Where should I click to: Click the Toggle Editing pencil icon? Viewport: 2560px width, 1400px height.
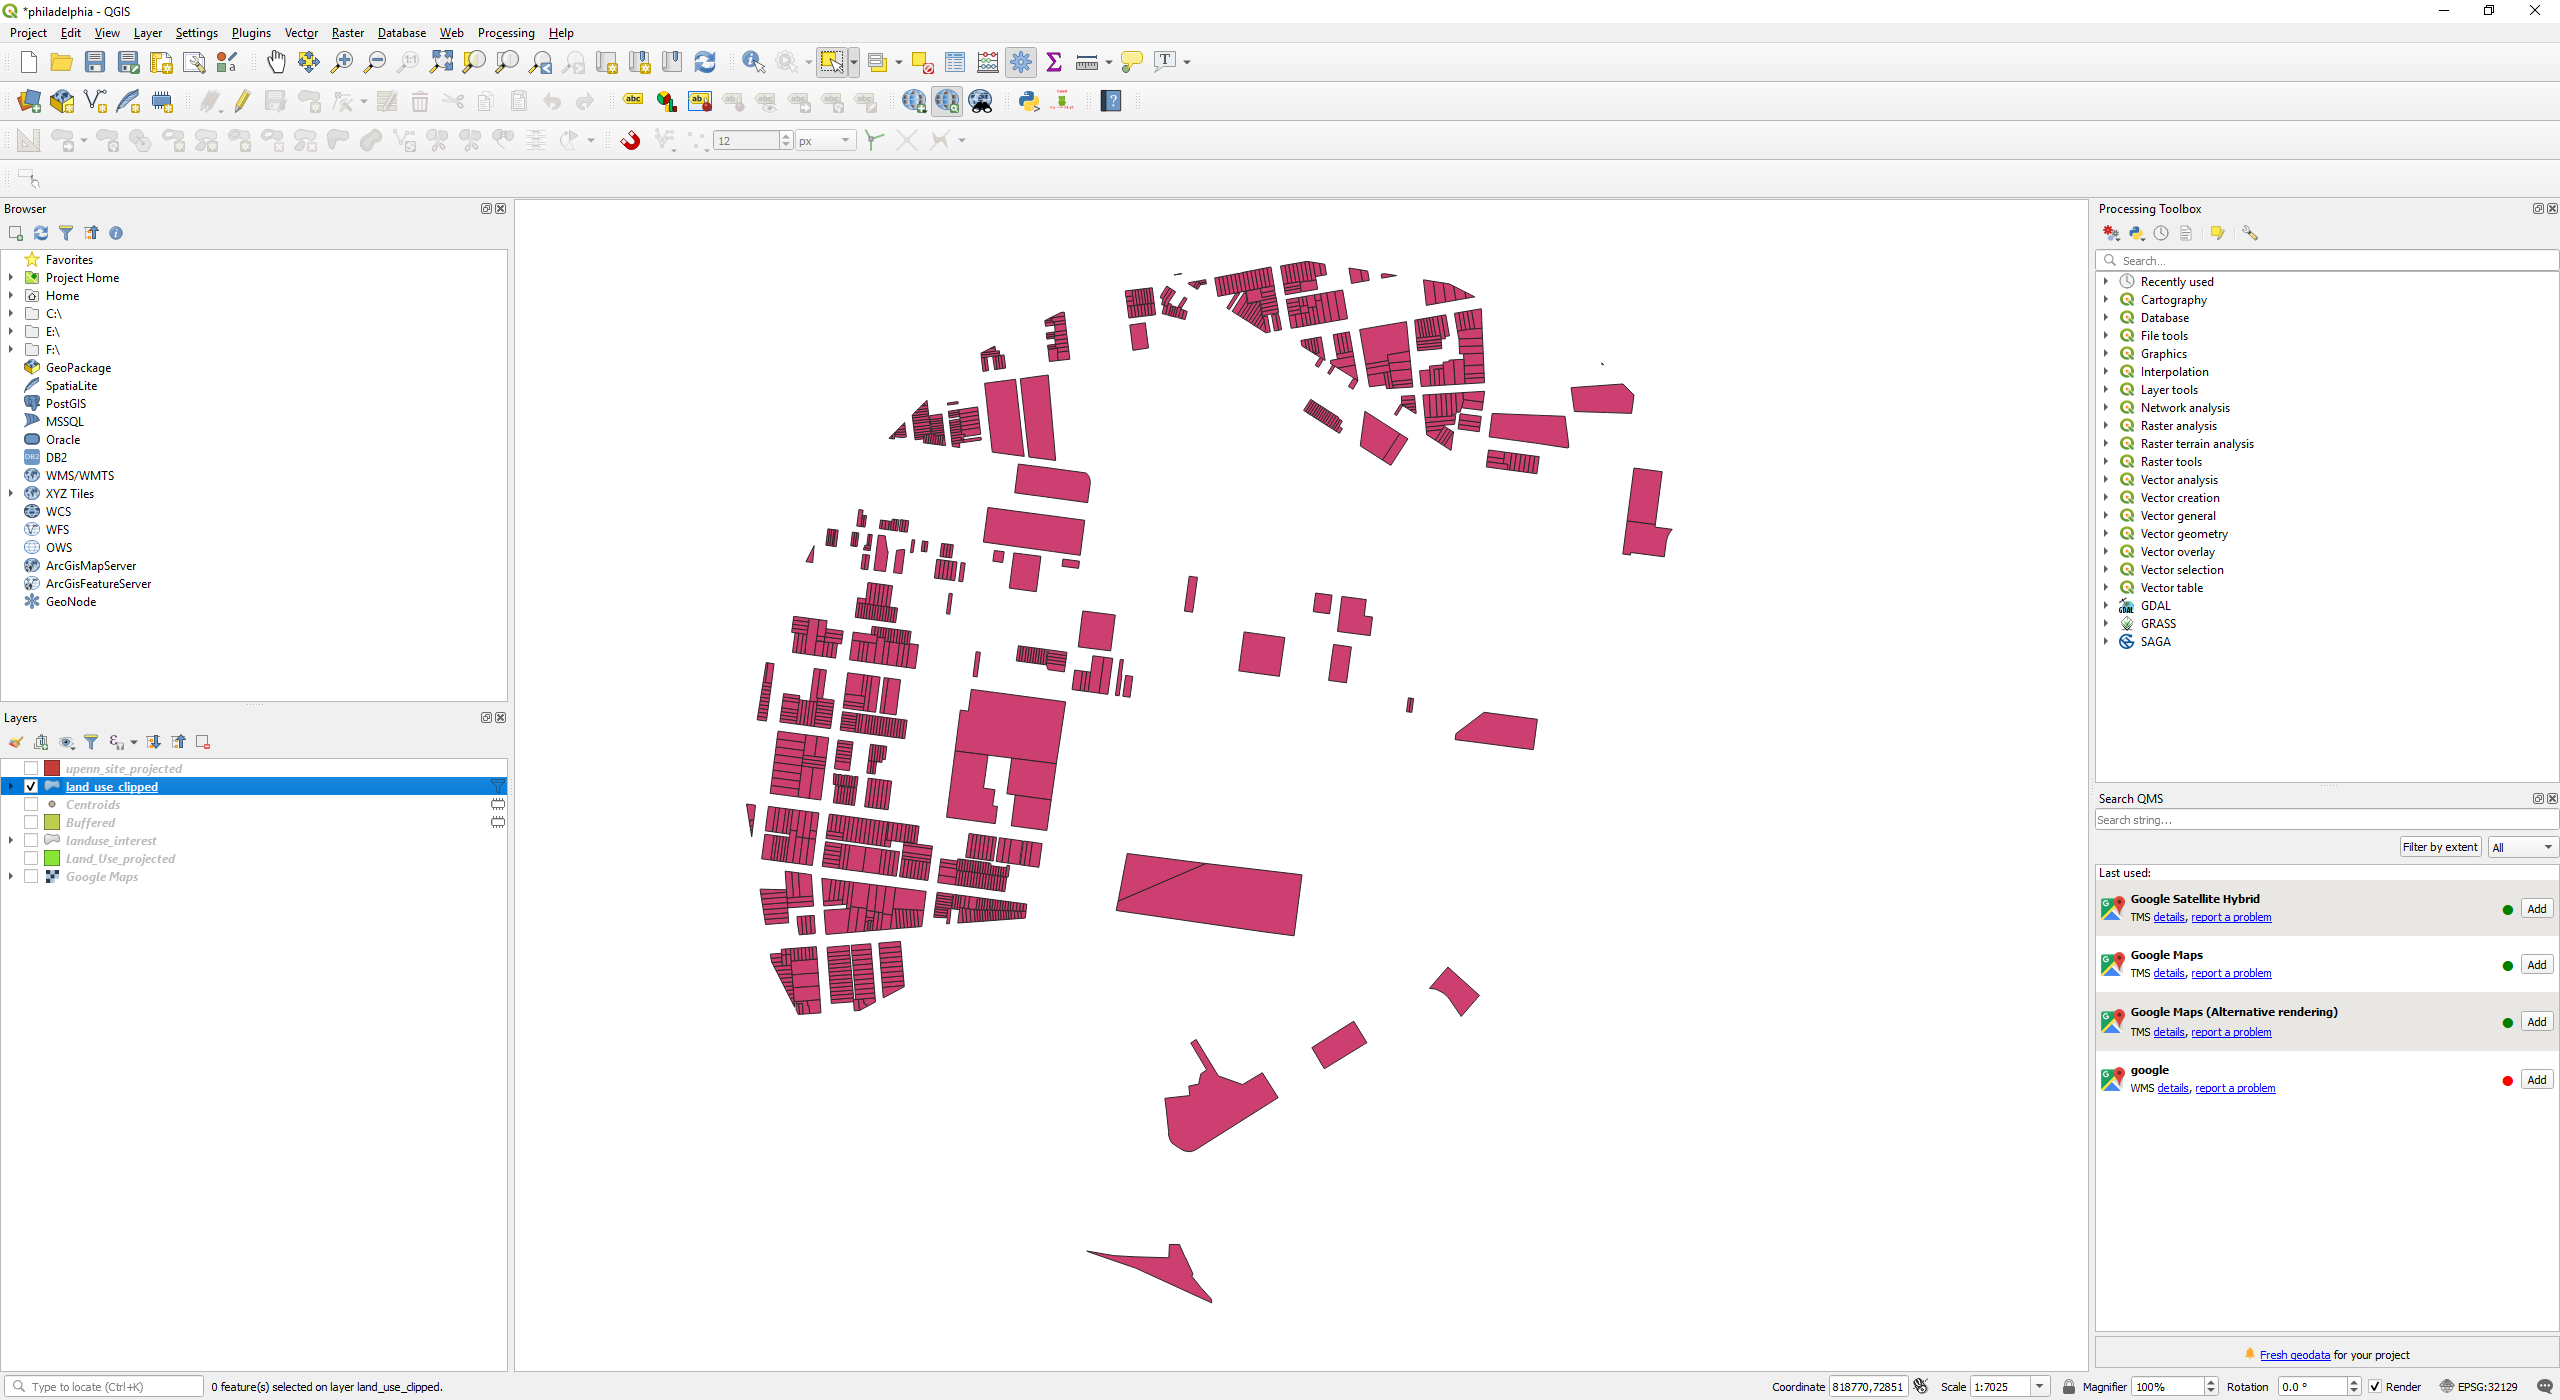pos(242,101)
